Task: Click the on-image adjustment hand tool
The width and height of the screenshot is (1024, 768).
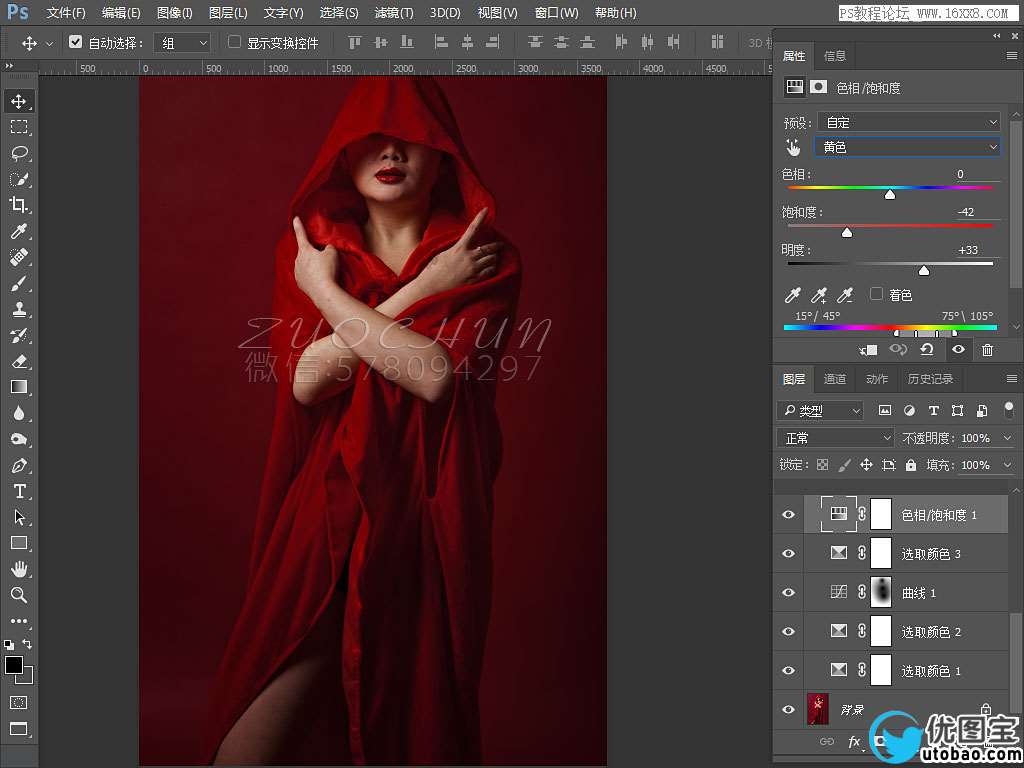Action: [x=793, y=148]
